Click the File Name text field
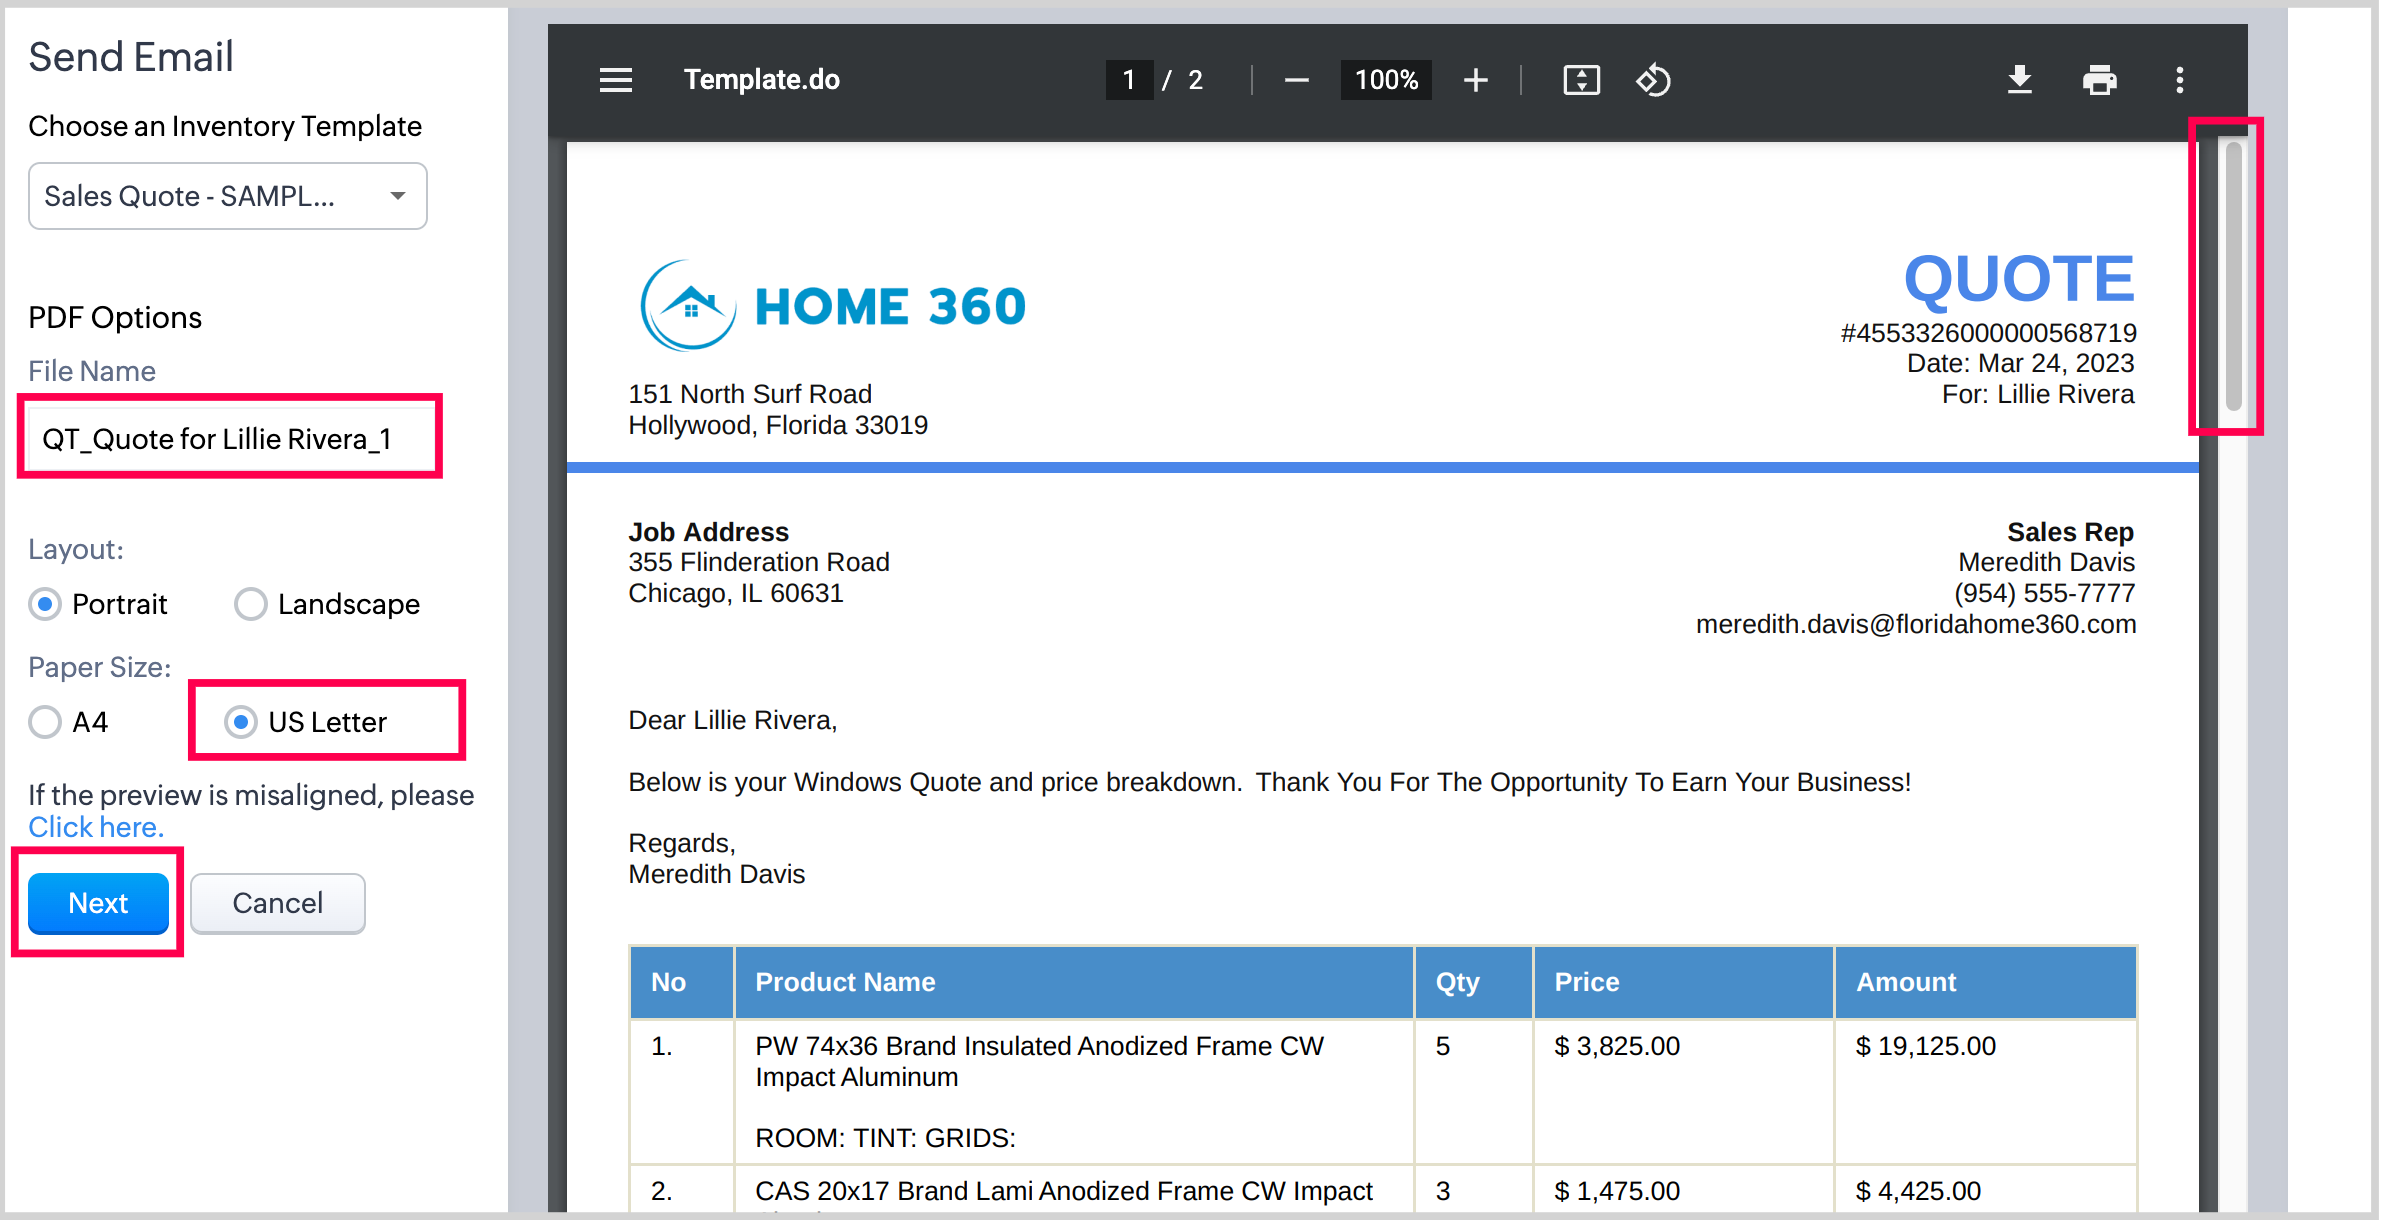This screenshot has height=1220, width=2382. point(230,438)
